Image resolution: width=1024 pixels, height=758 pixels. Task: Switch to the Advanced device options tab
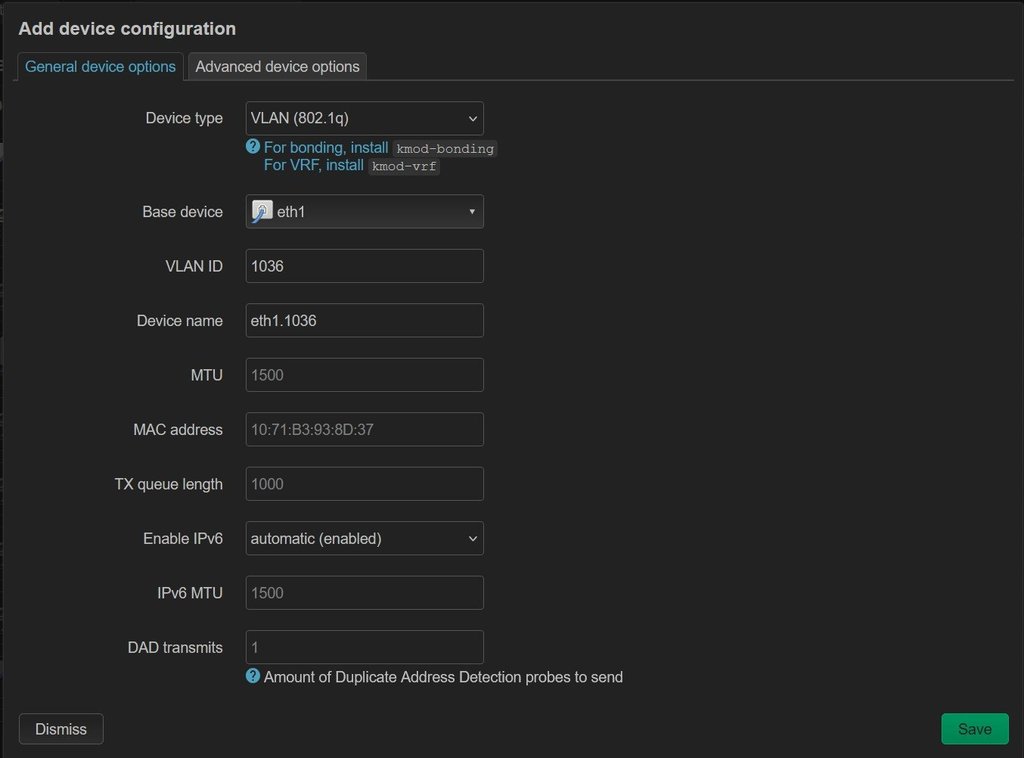point(277,67)
